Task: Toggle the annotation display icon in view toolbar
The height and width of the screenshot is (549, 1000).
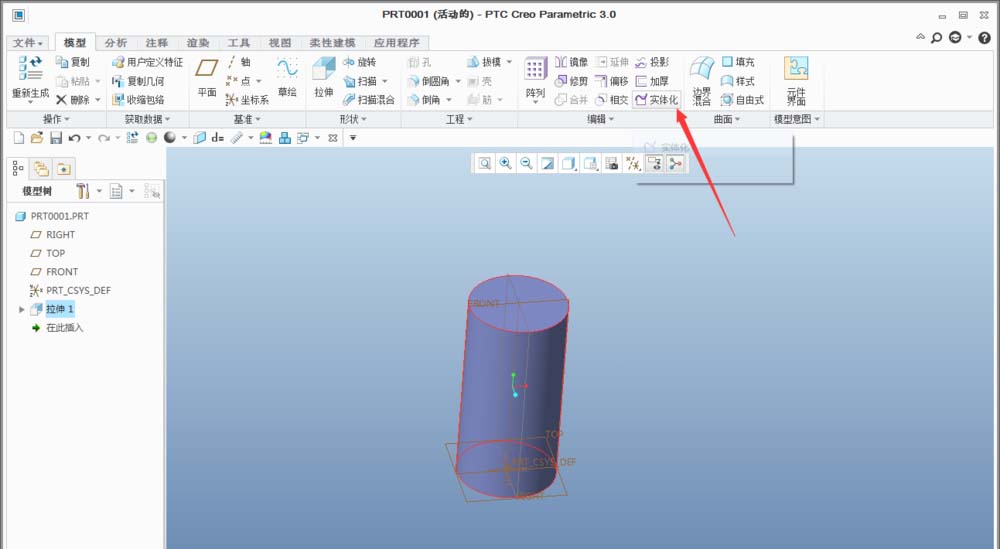Action: point(654,164)
